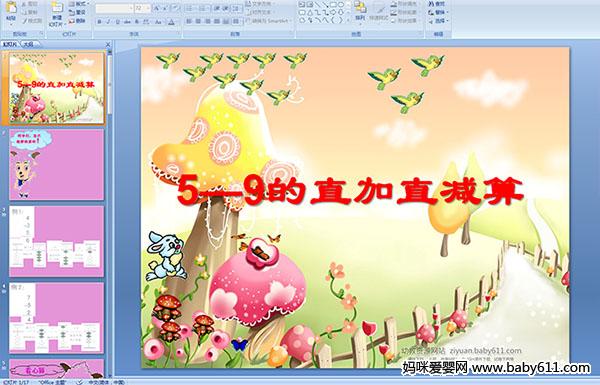The height and width of the screenshot is (385, 600).
Task: Select the straight line shape in gallery
Action: [317, 4]
